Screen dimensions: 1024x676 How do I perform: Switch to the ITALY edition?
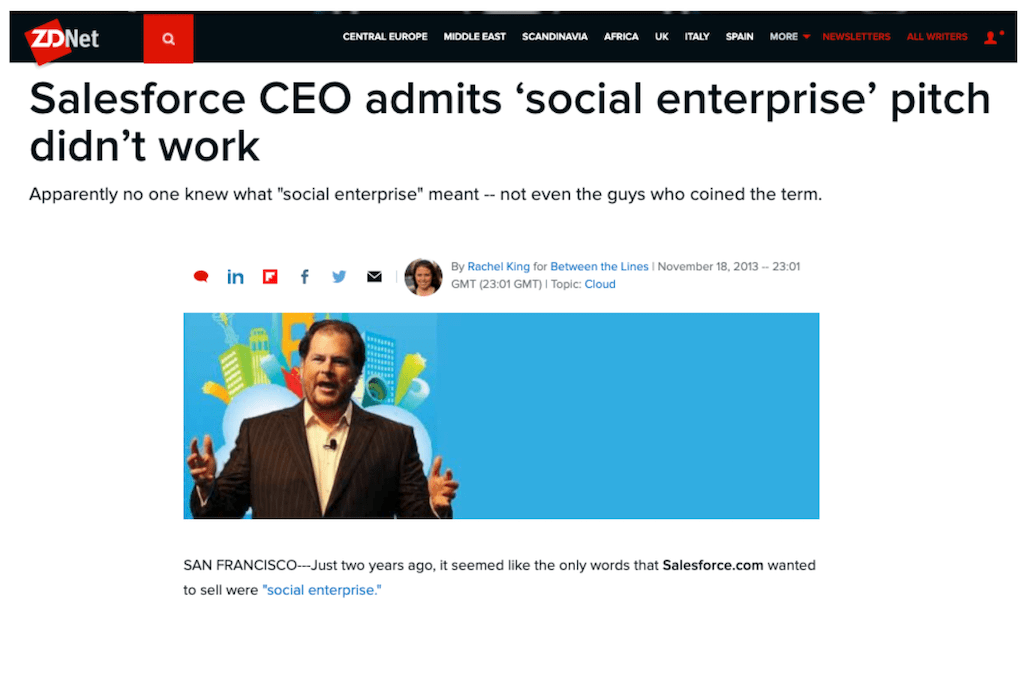coord(697,36)
